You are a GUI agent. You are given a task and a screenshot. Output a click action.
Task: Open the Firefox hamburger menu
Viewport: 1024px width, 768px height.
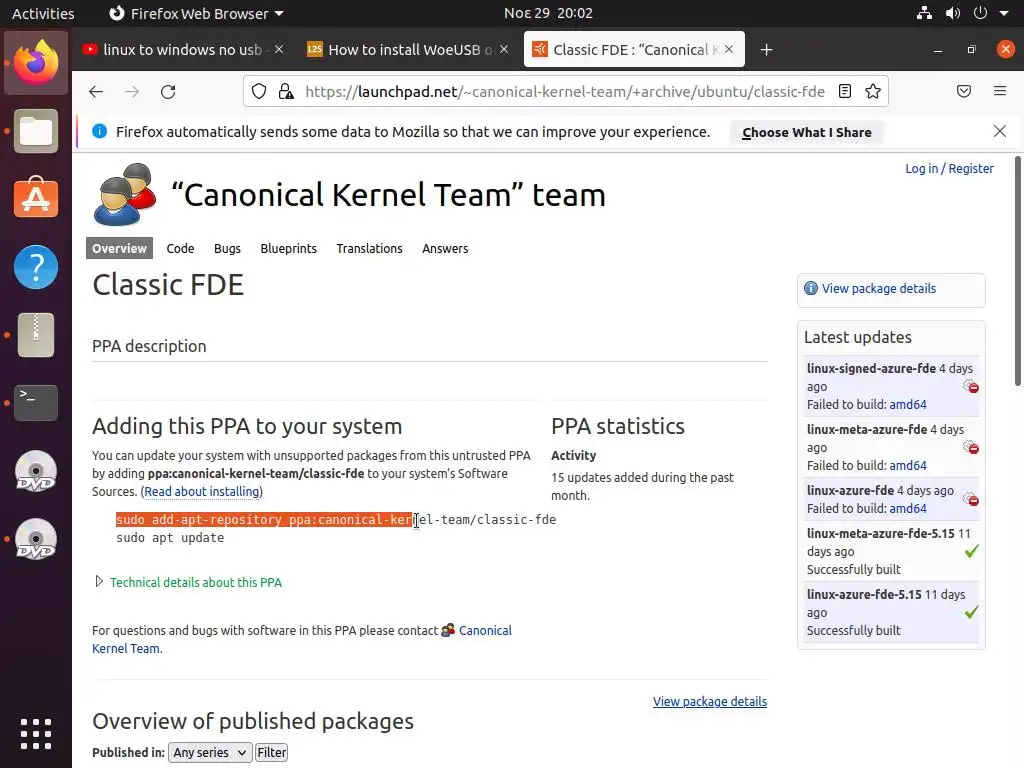[x=999, y=92]
